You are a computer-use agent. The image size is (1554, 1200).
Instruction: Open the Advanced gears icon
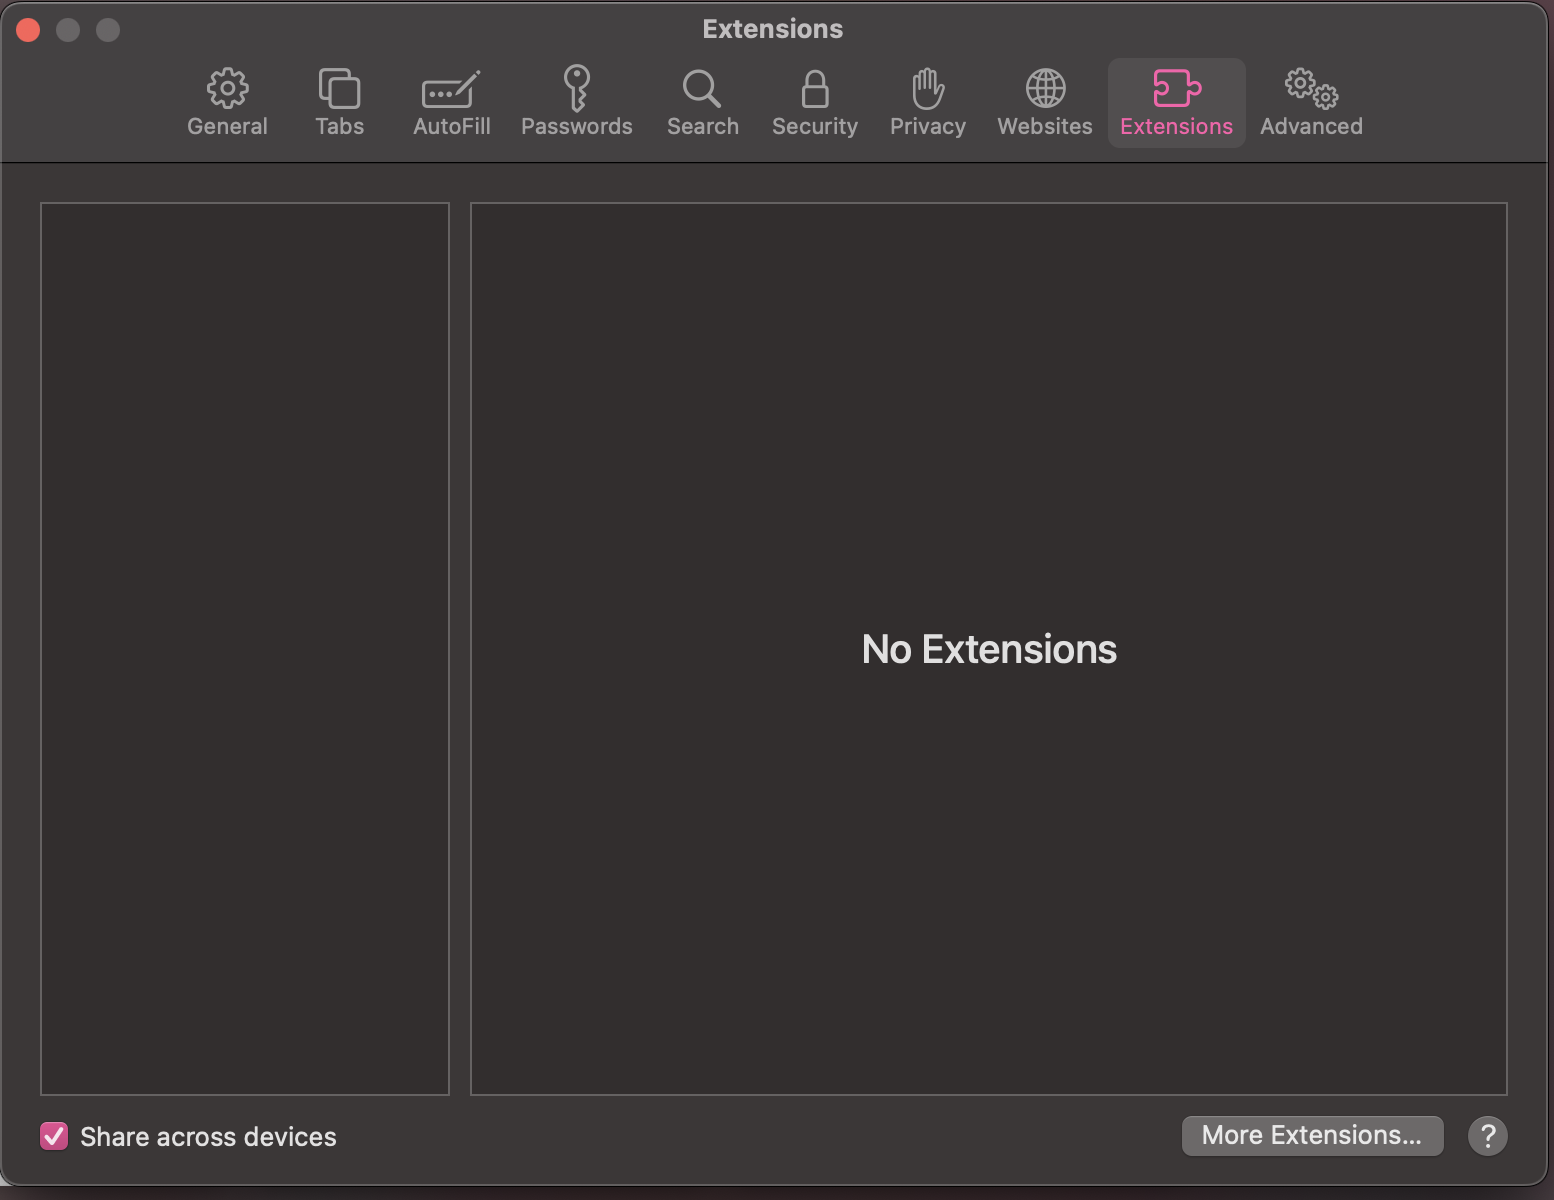point(1310,100)
